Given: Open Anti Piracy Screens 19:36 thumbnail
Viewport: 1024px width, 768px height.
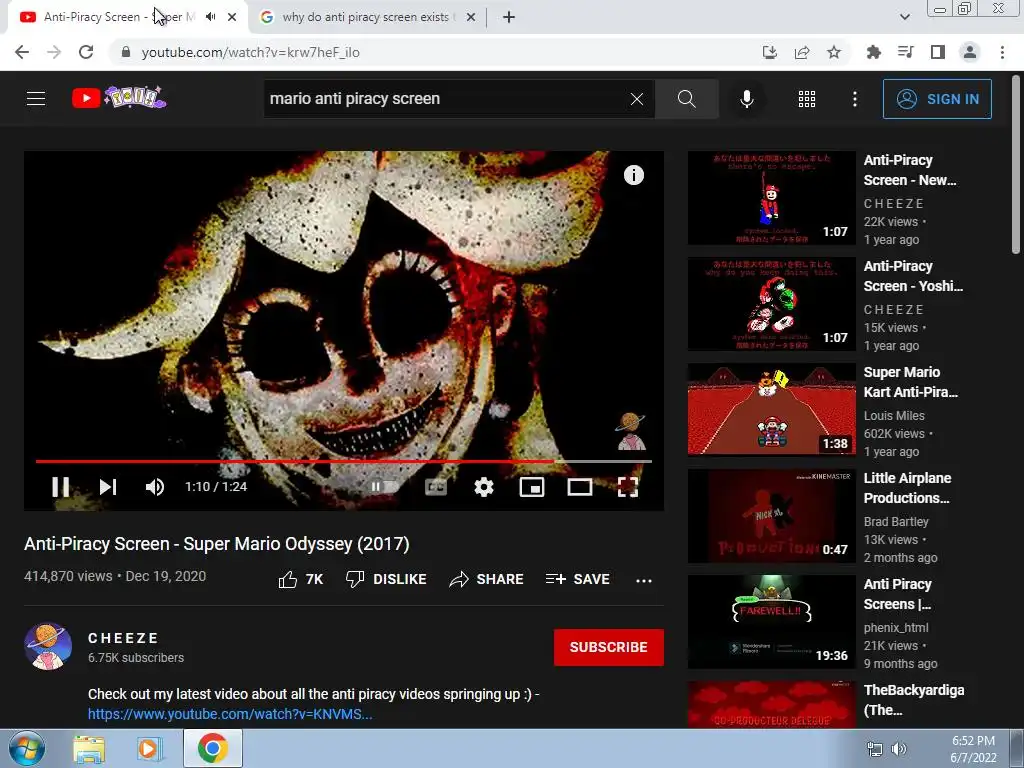Looking at the screenshot, I should click(x=772, y=622).
